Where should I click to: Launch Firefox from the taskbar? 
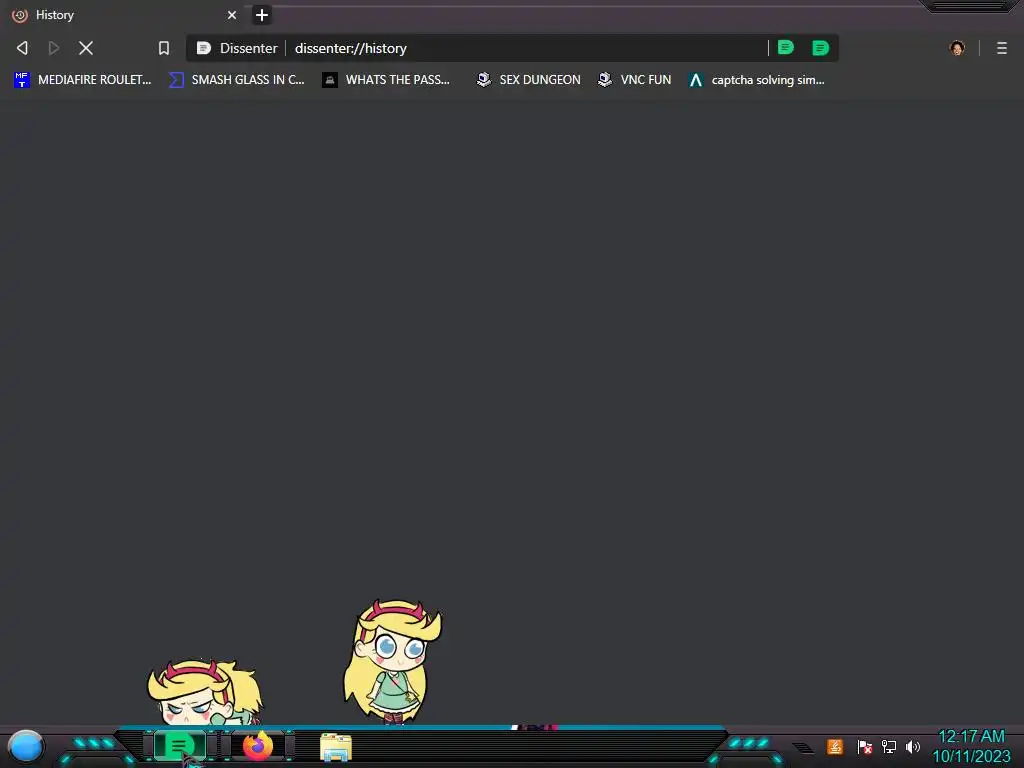[258, 746]
